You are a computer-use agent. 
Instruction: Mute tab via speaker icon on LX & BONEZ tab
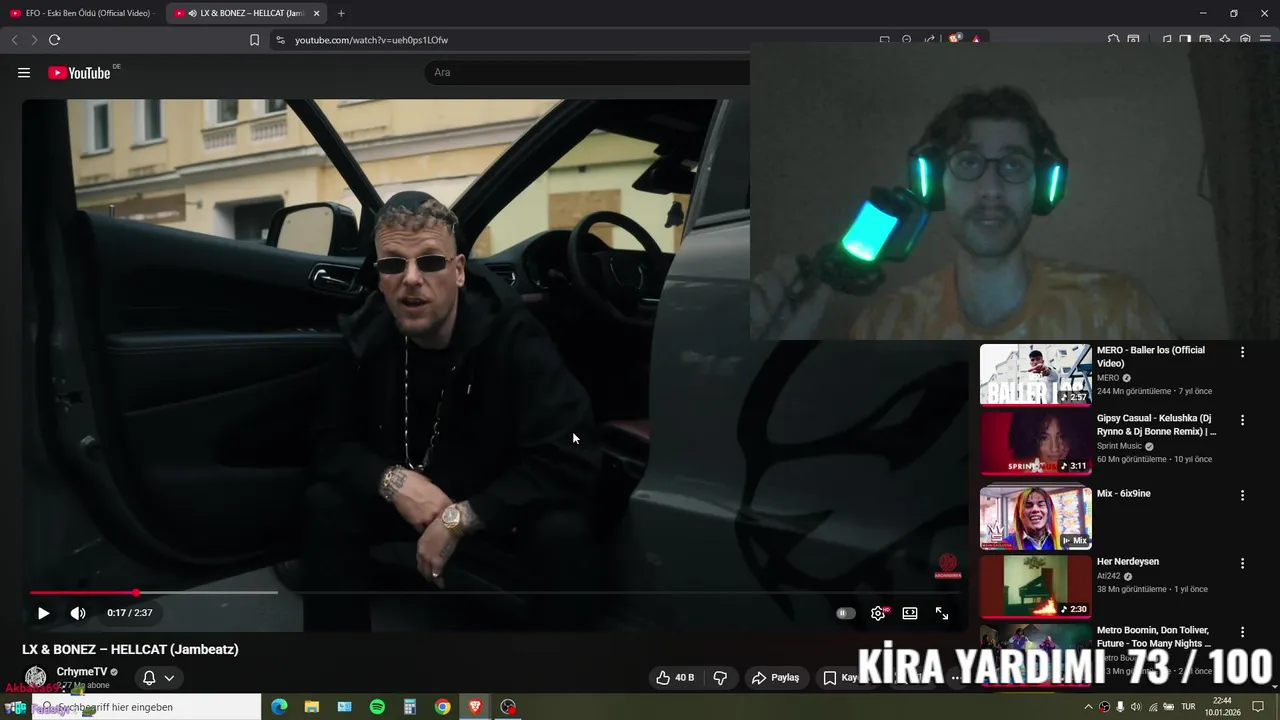pos(192,13)
